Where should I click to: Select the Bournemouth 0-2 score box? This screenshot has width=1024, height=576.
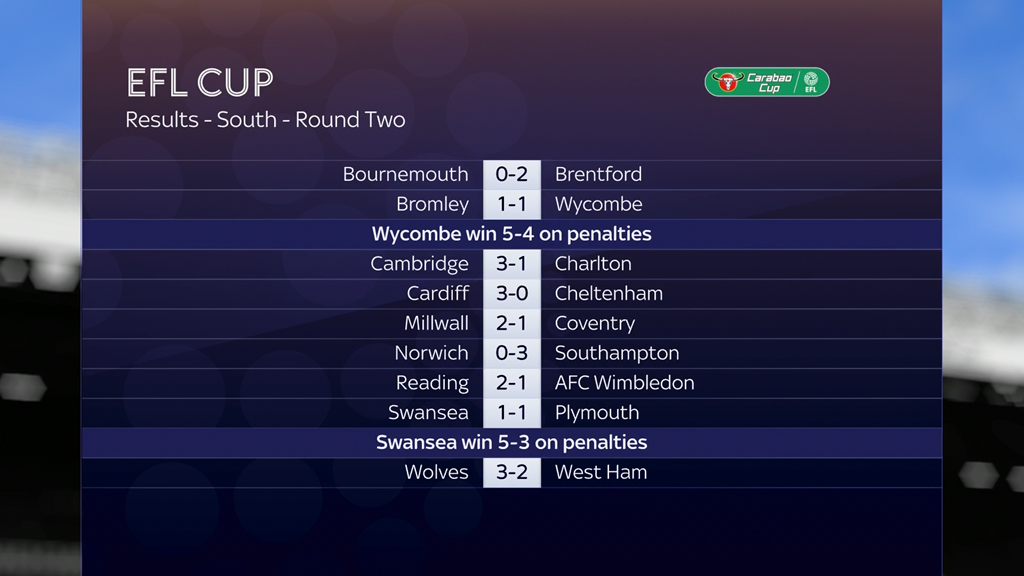(x=511, y=174)
